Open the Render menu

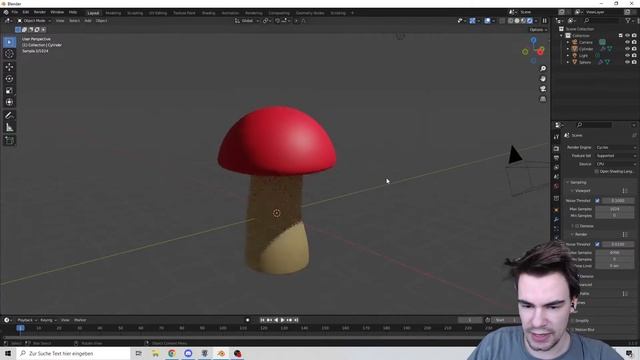(x=40, y=12)
